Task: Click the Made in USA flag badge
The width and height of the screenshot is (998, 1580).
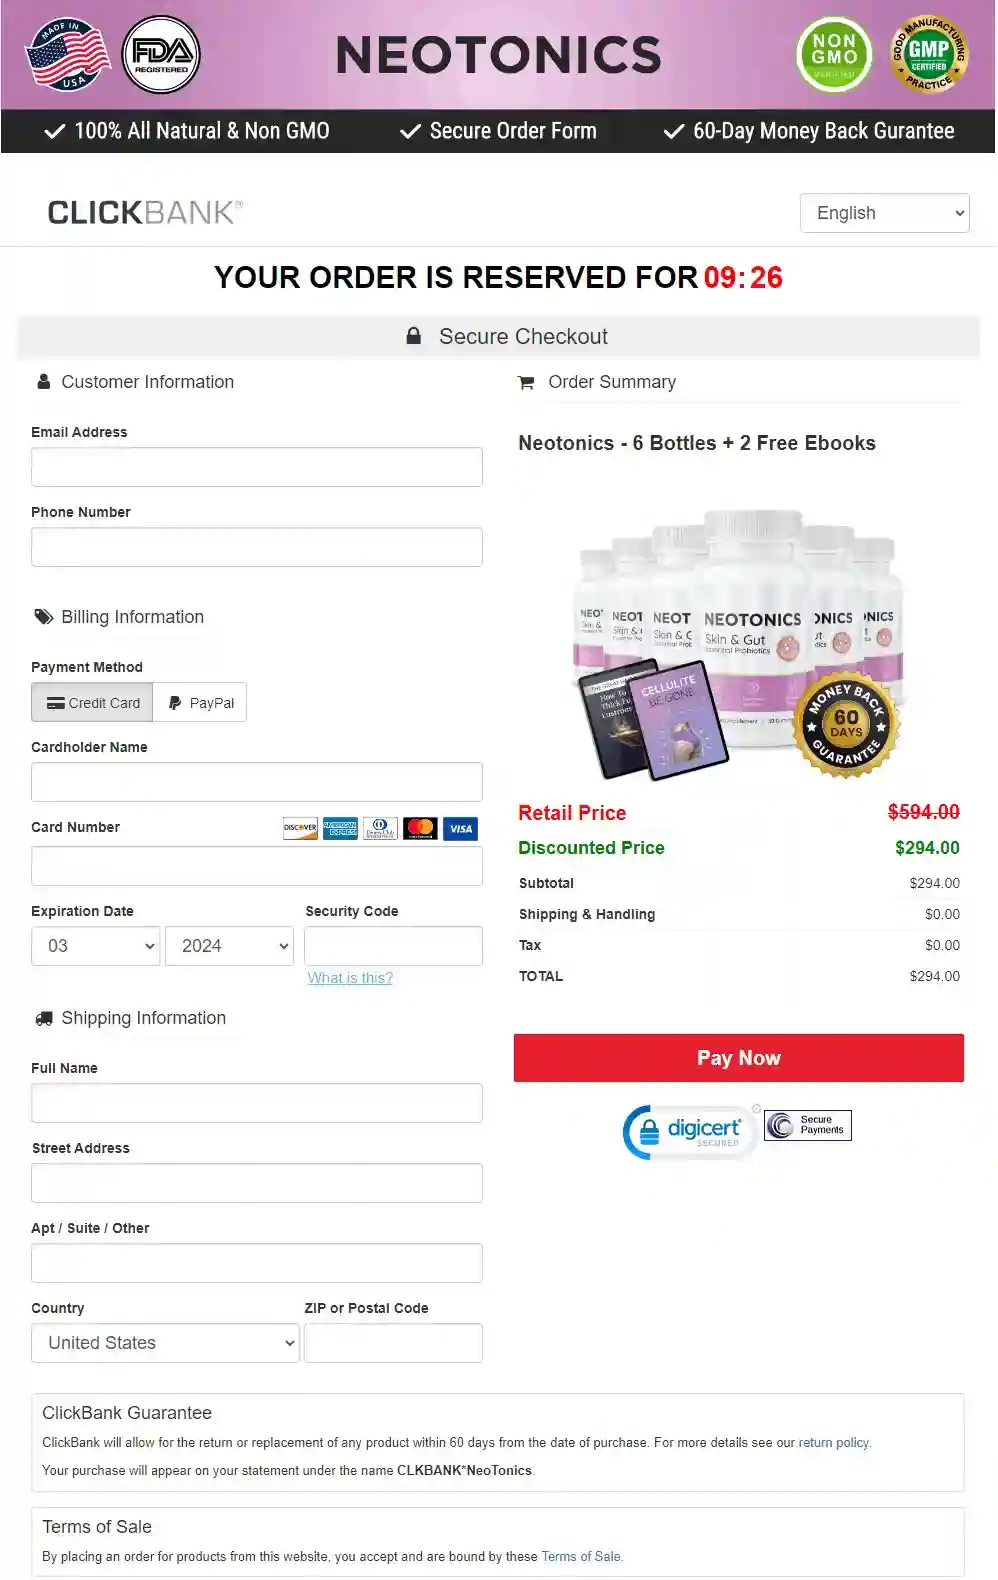Action: click(x=68, y=55)
